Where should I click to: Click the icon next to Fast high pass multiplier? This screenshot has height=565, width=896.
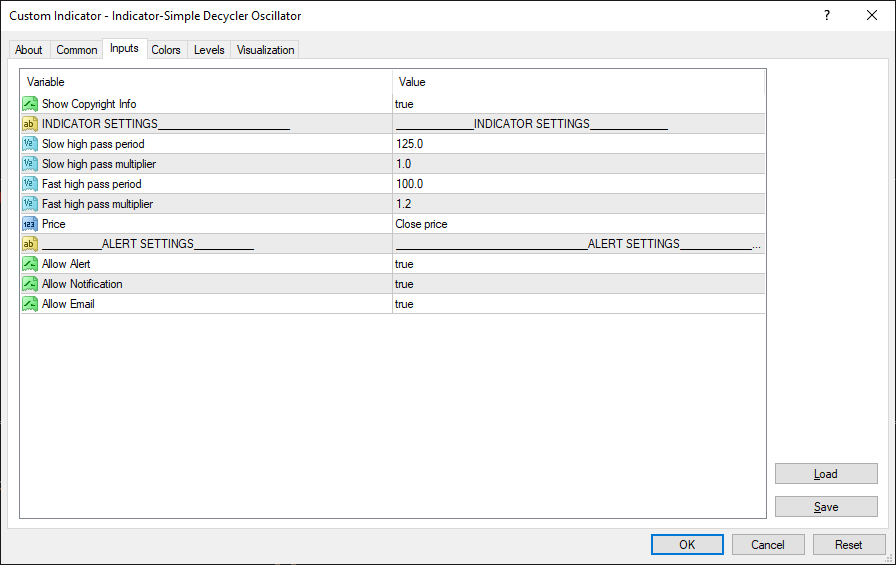click(x=30, y=204)
